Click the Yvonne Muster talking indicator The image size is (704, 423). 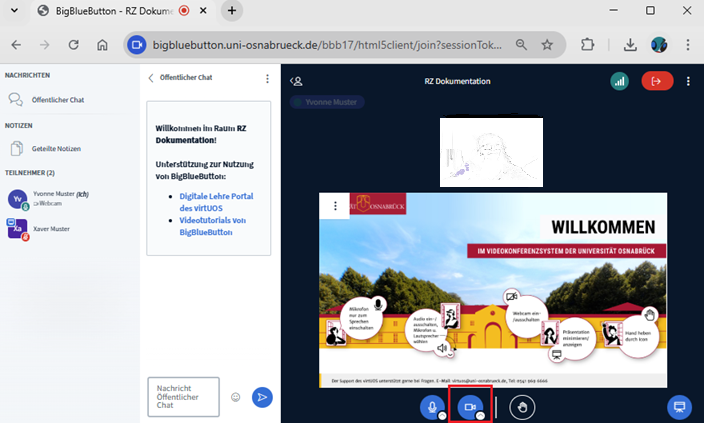[x=327, y=102]
